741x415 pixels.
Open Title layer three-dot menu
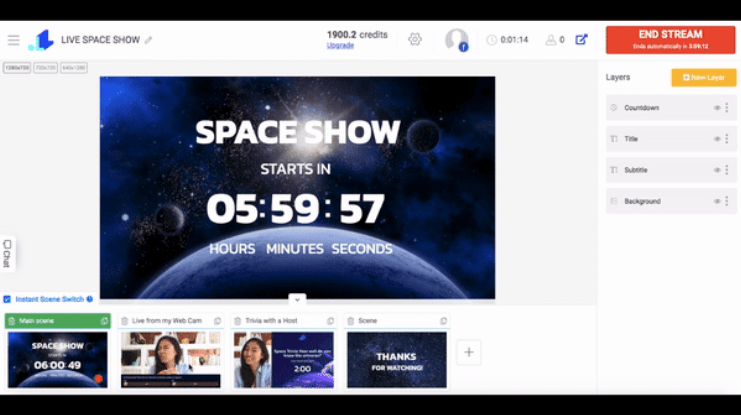tap(727, 139)
